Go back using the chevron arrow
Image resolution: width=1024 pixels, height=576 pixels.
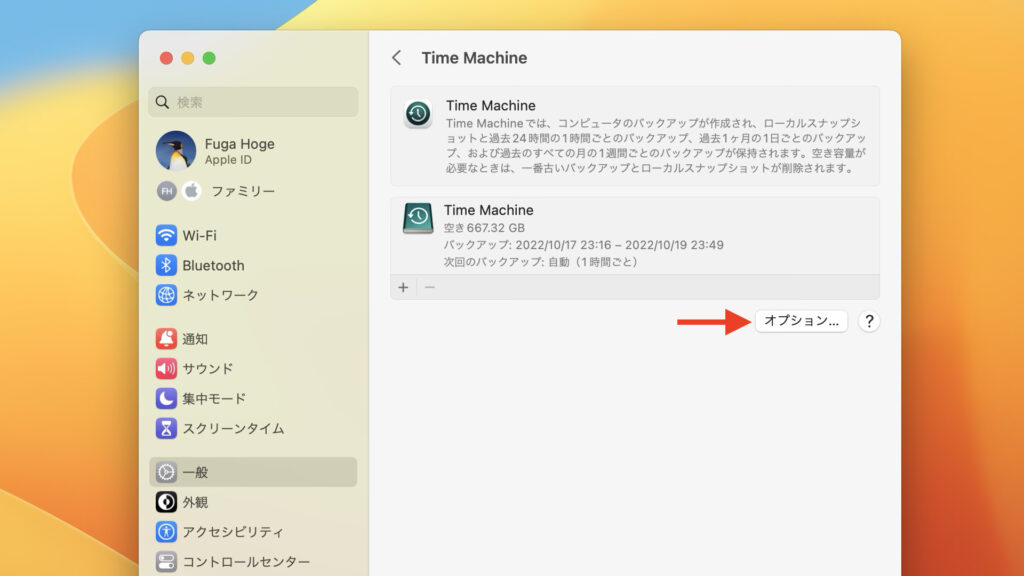pos(397,57)
